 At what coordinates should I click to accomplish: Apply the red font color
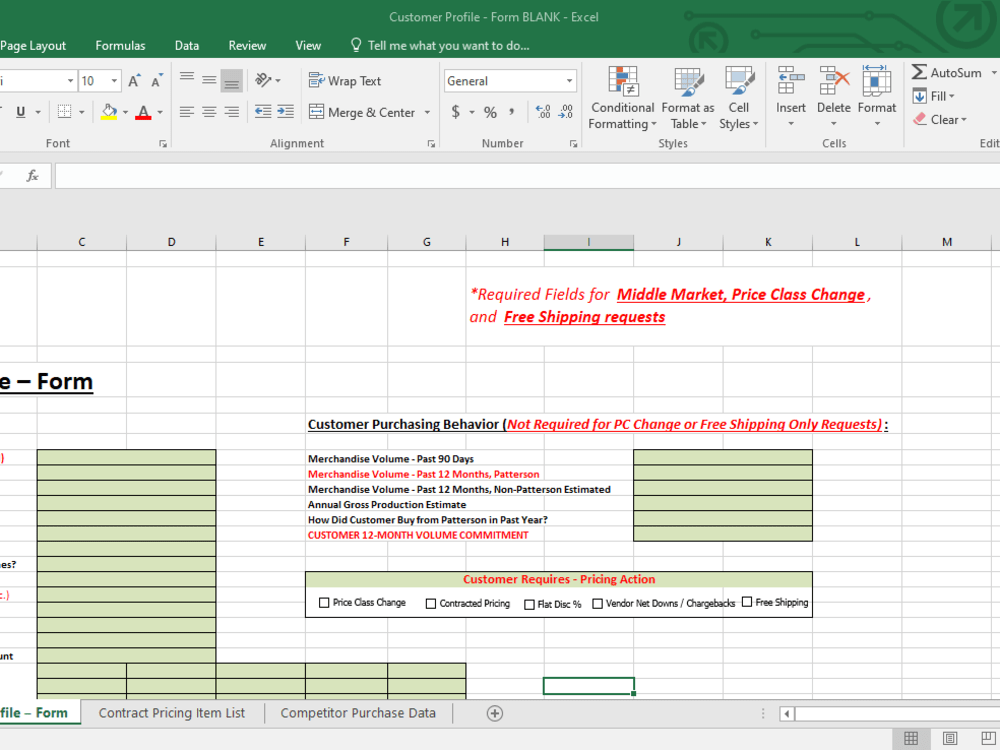point(143,112)
